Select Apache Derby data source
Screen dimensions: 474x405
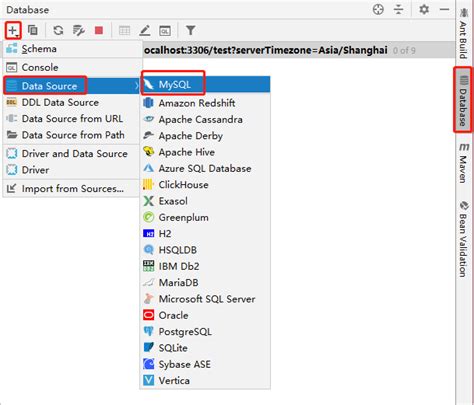(x=205, y=136)
